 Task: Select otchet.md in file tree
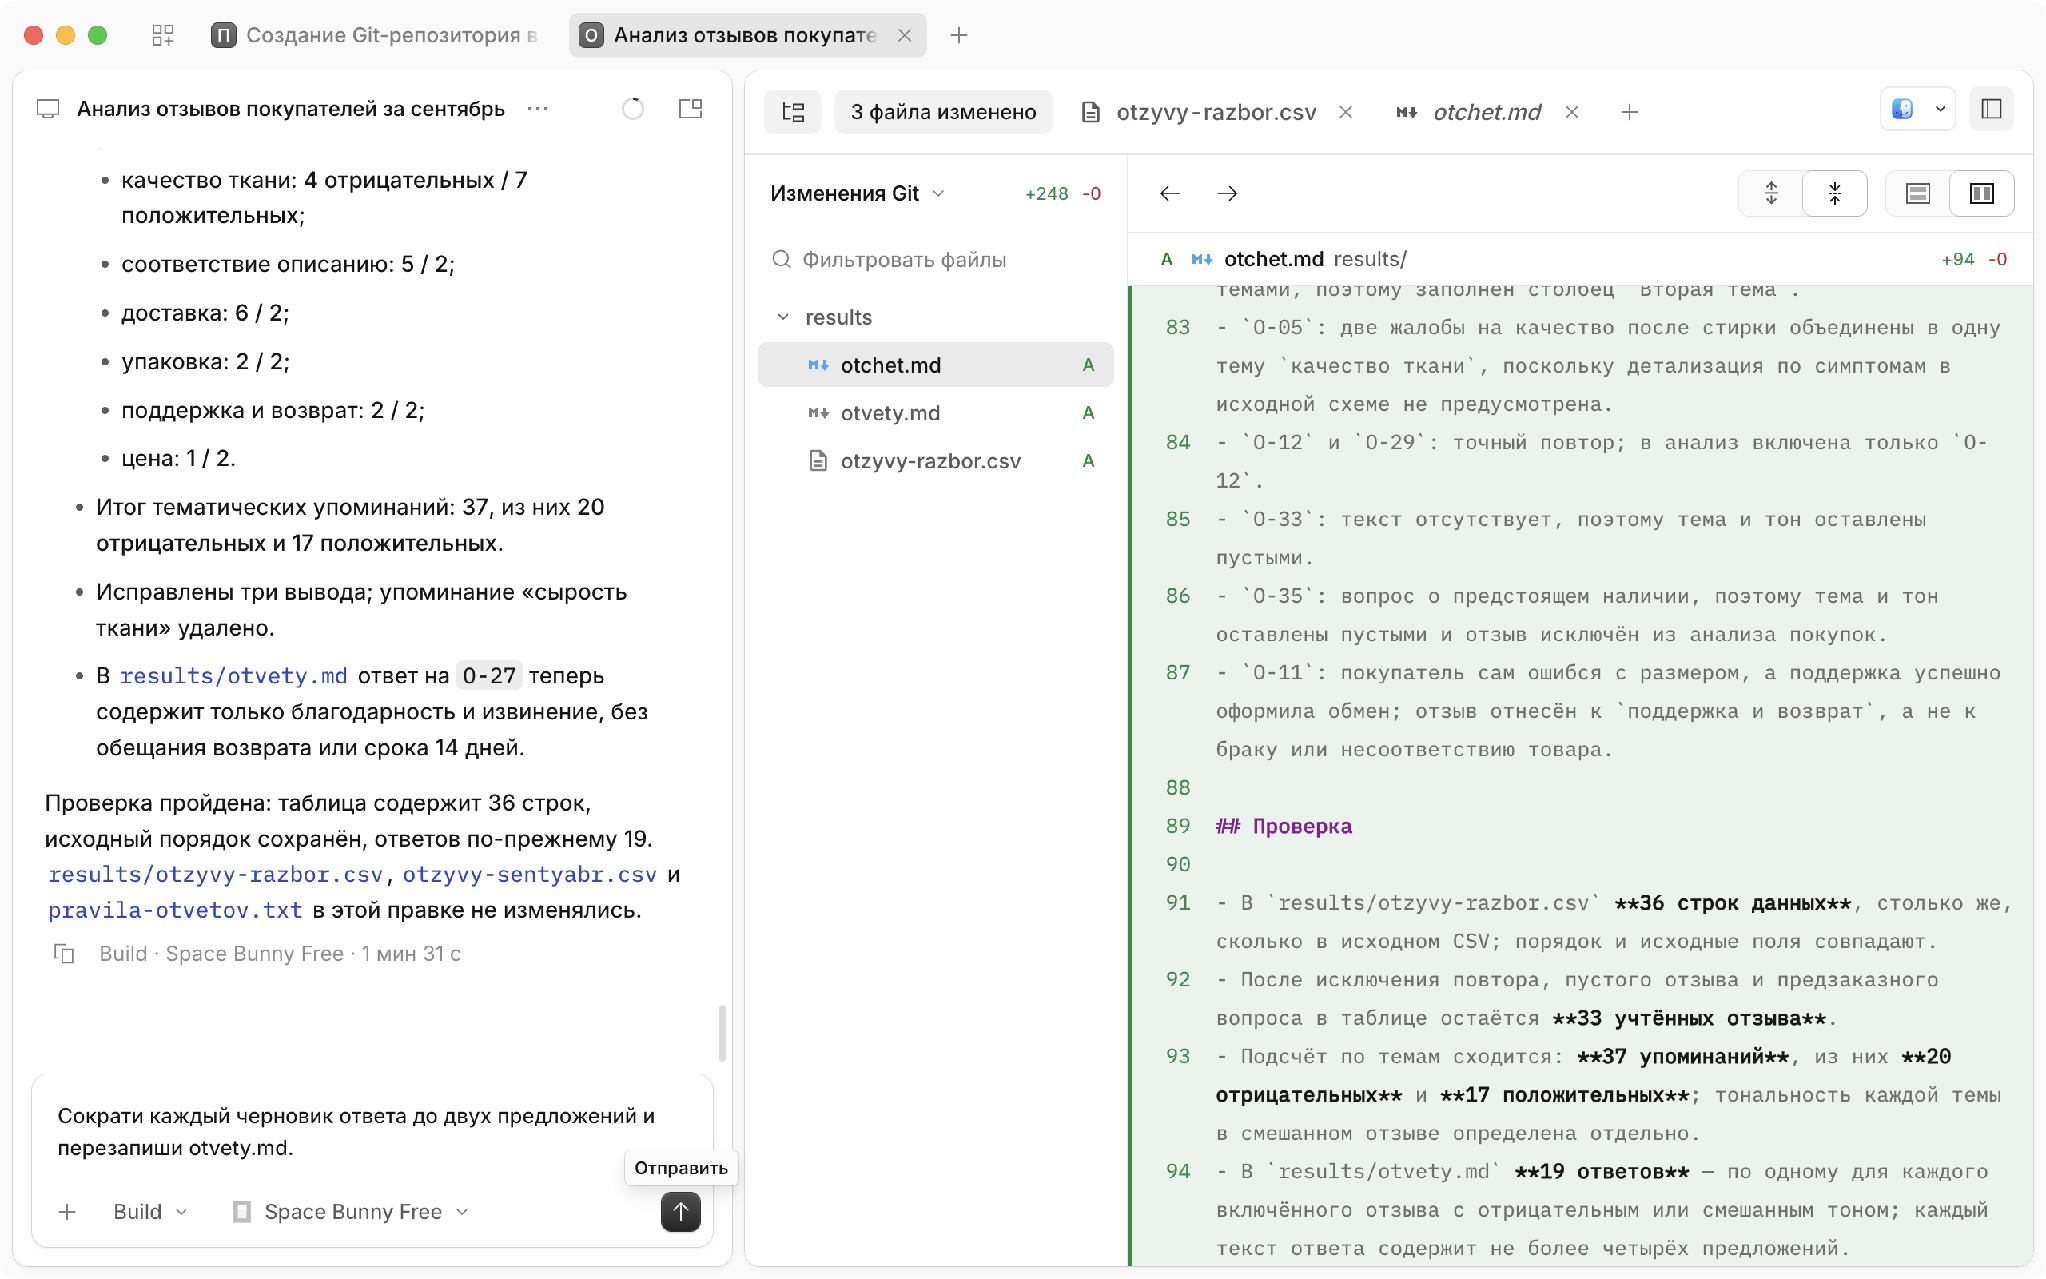pyautogui.click(x=935, y=365)
